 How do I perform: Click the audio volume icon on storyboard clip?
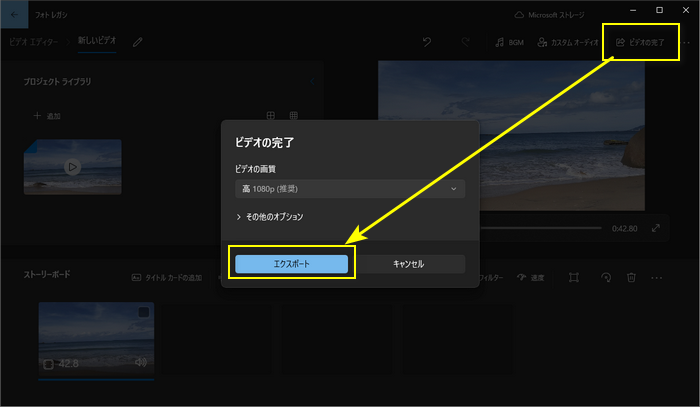point(141,362)
